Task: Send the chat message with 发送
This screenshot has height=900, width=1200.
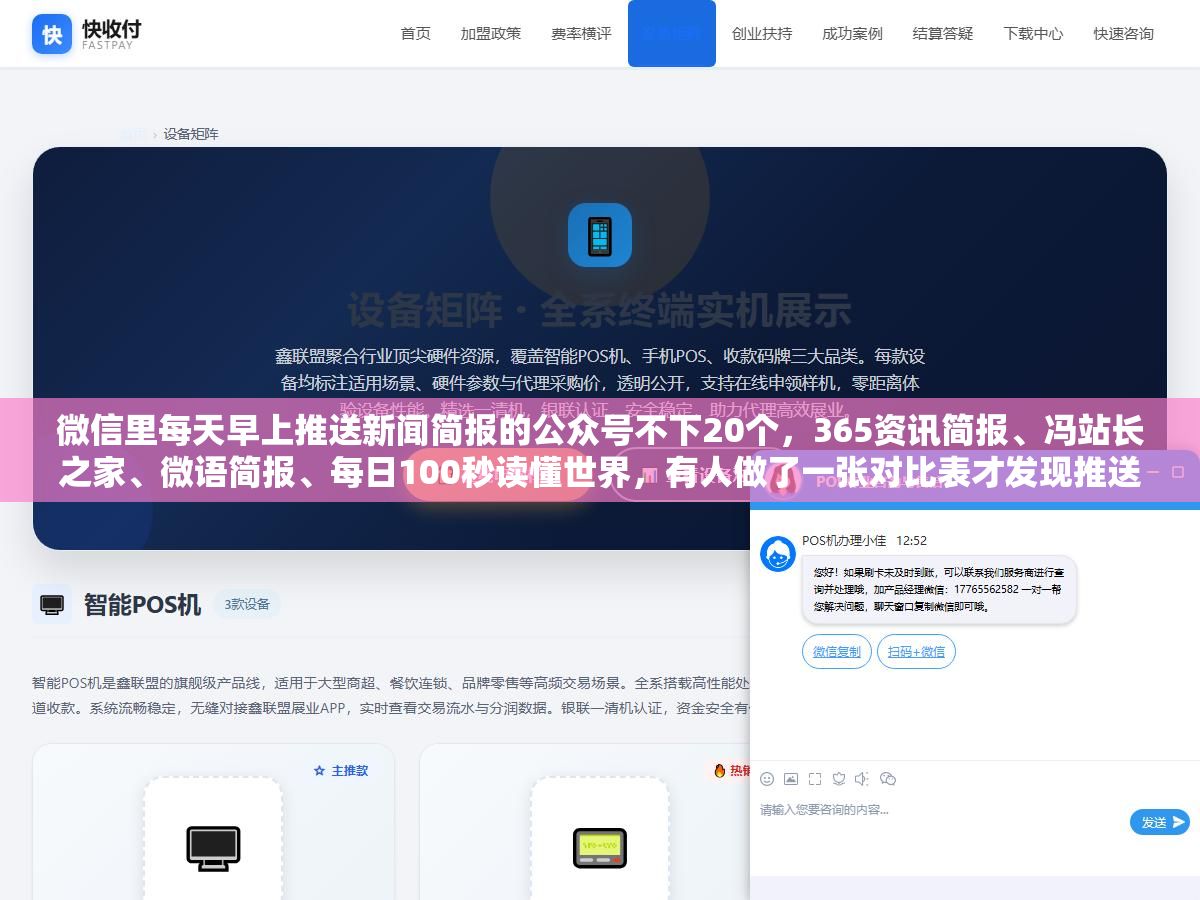Action: [x=1160, y=822]
